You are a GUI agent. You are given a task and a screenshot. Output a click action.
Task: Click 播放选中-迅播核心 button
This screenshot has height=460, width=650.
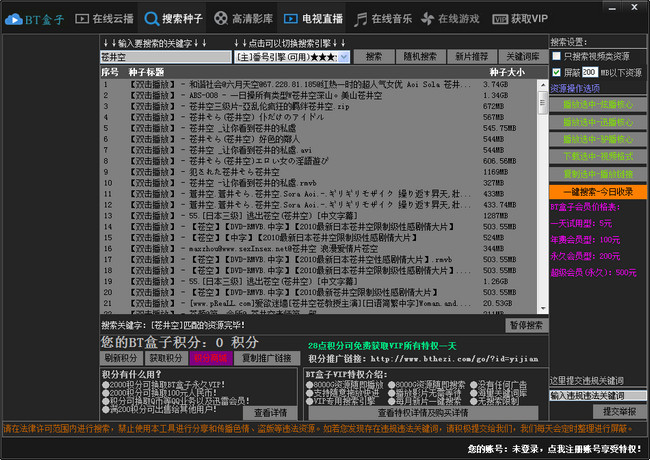[598, 122]
